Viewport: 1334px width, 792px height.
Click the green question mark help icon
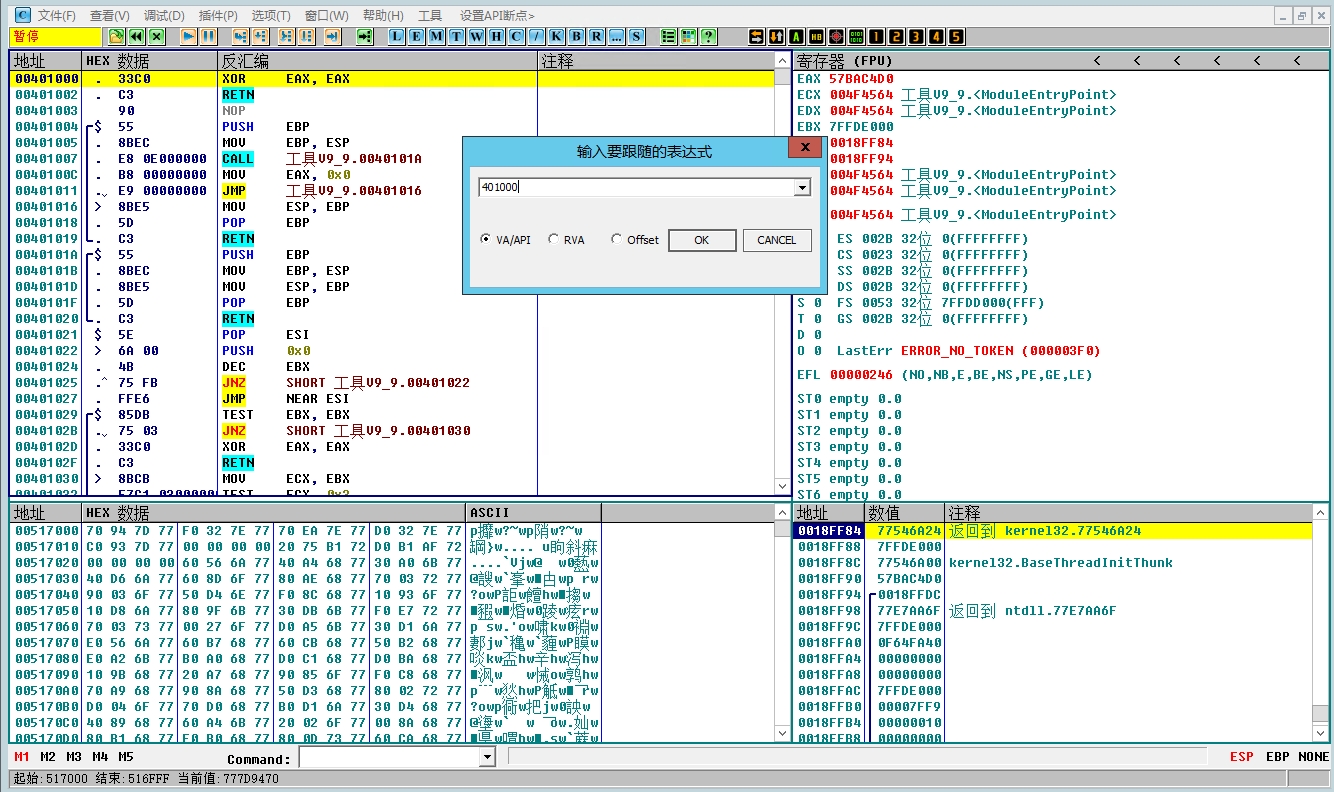click(x=708, y=36)
